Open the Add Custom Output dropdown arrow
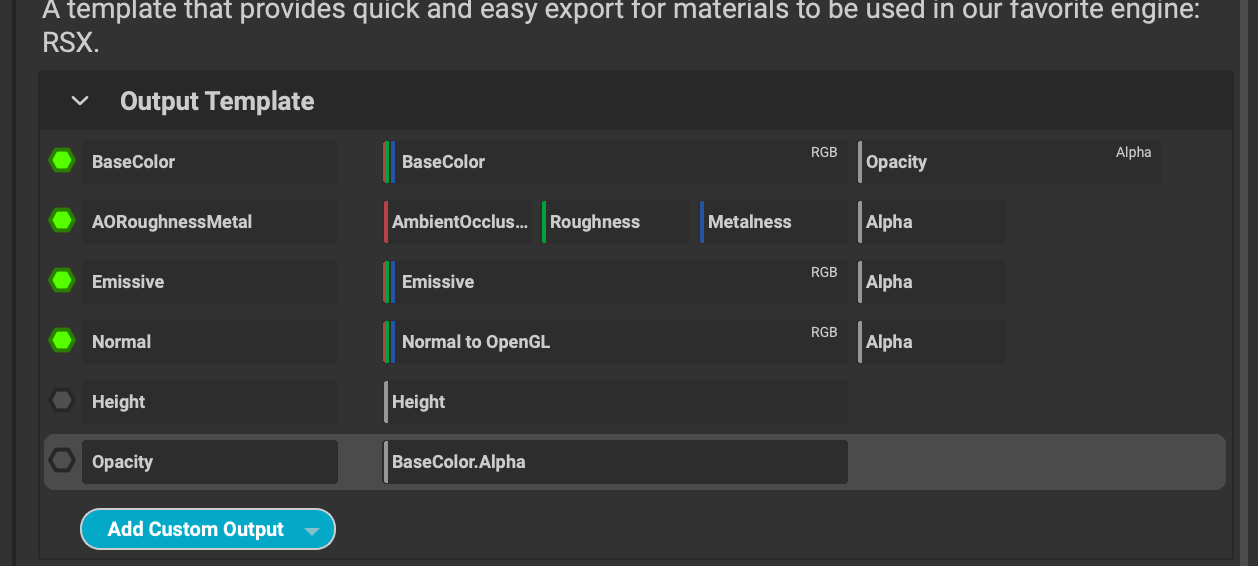This screenshot has height=566, width=1258. point(312,531)
